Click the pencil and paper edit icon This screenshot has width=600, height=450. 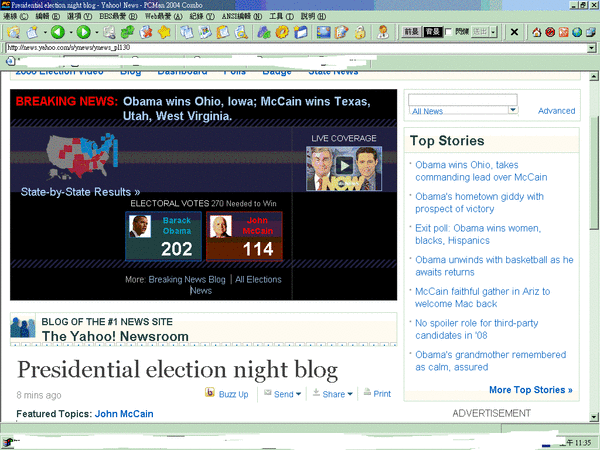[342, 32]
